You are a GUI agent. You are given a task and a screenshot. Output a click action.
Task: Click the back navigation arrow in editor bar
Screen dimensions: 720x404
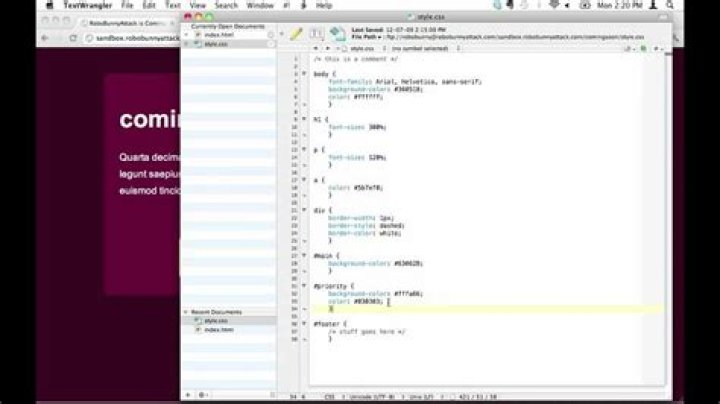(316, 48)
